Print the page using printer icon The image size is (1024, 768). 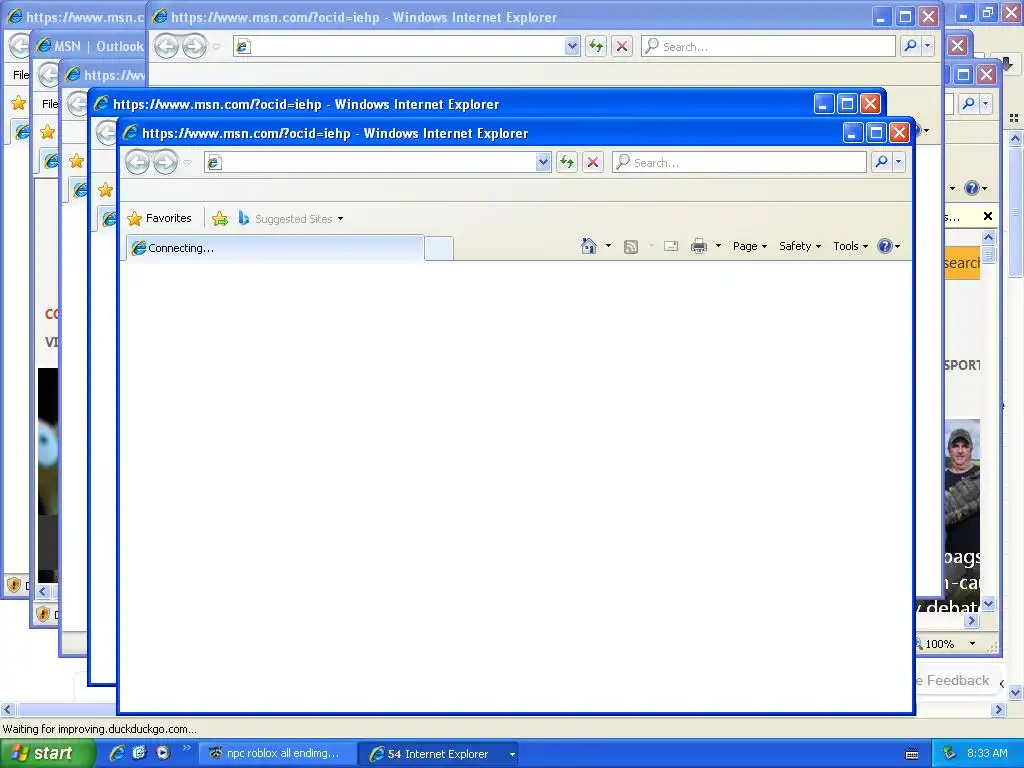pos(699,246)
